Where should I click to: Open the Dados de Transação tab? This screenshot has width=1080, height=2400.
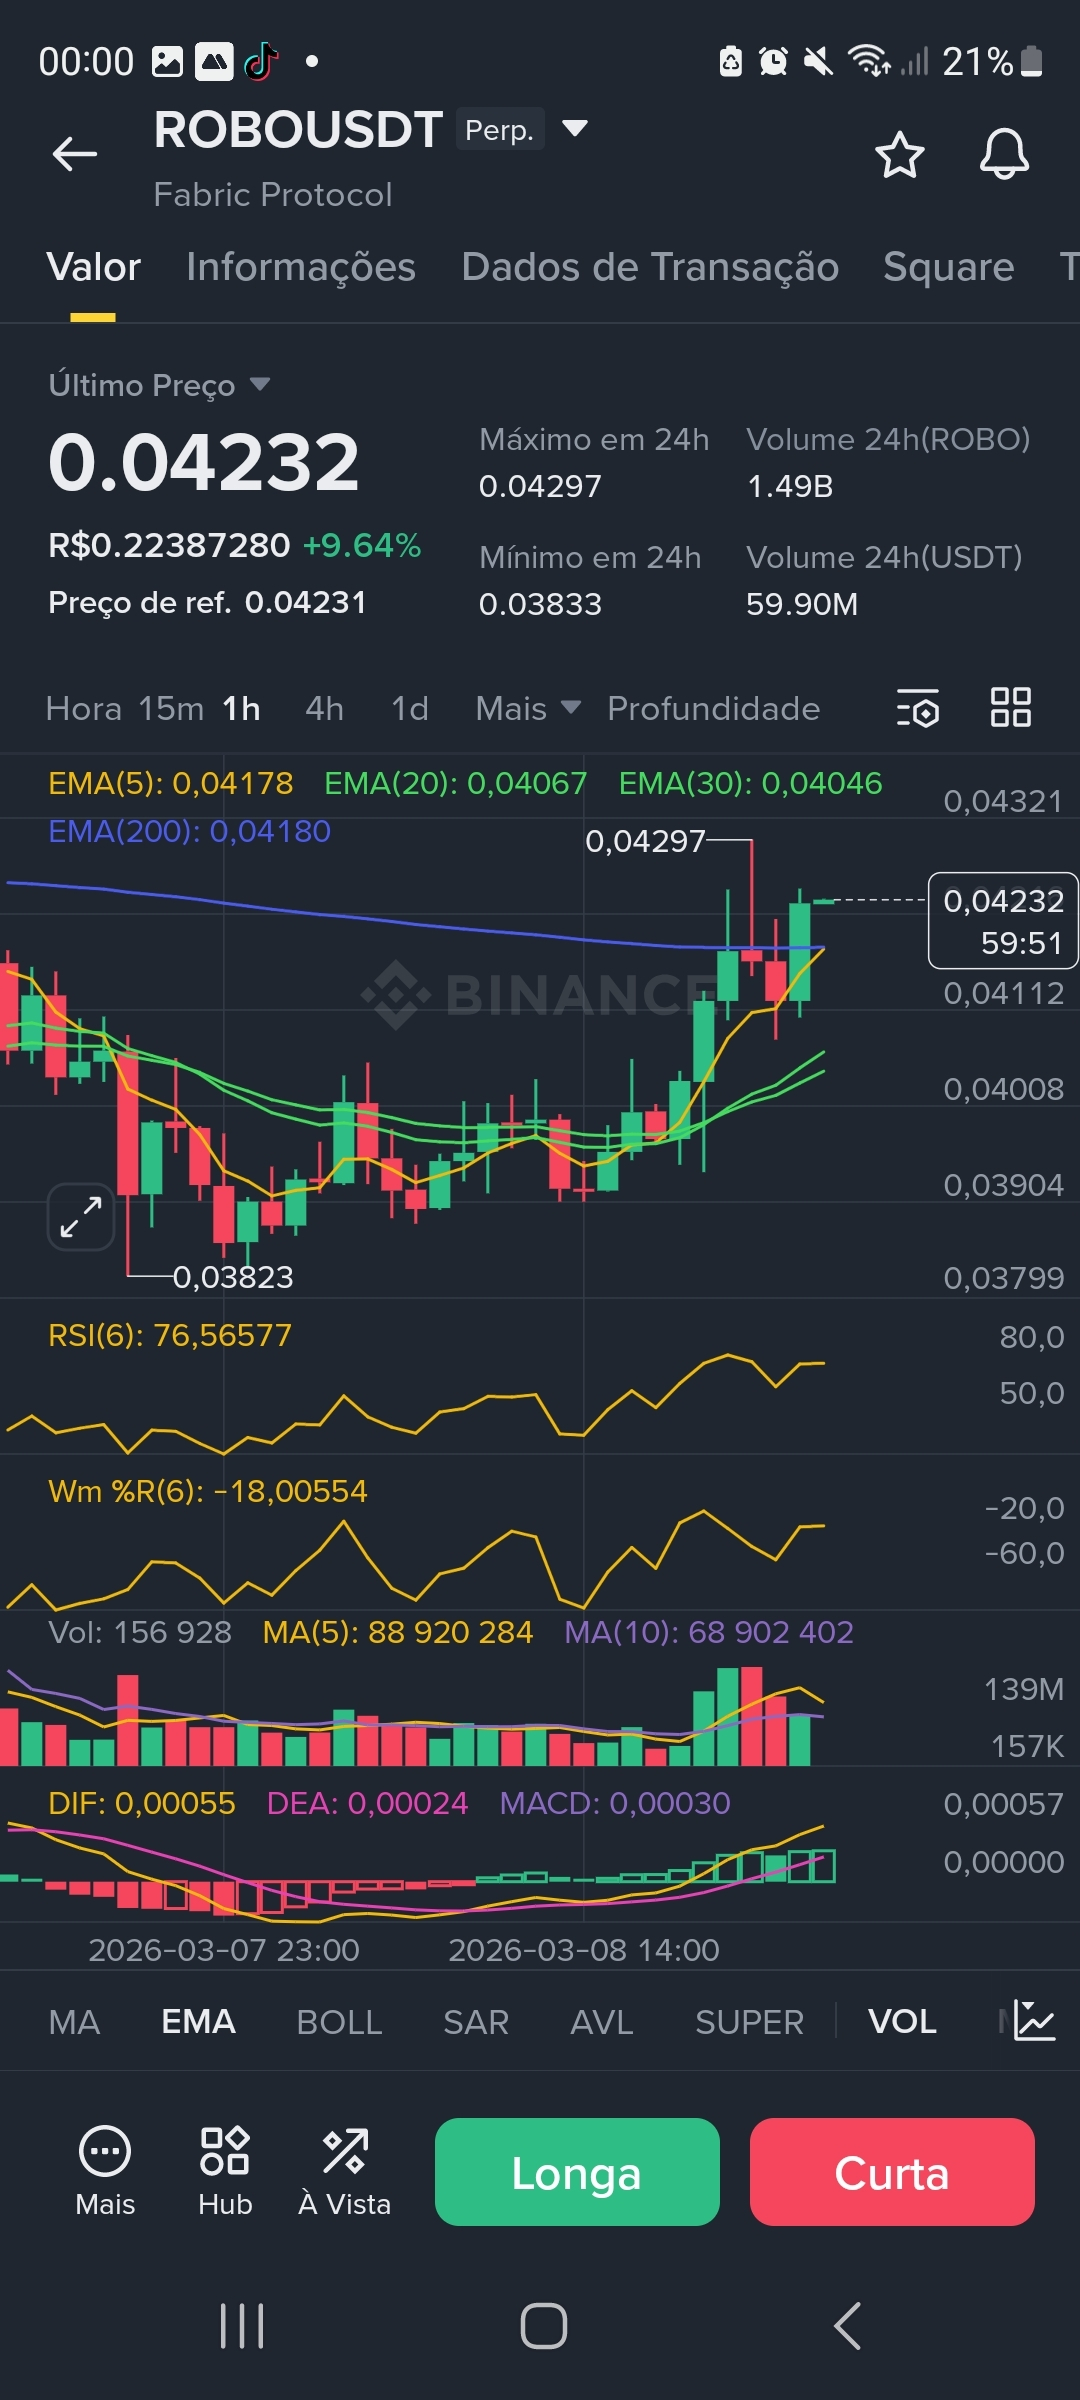(650, 267)
